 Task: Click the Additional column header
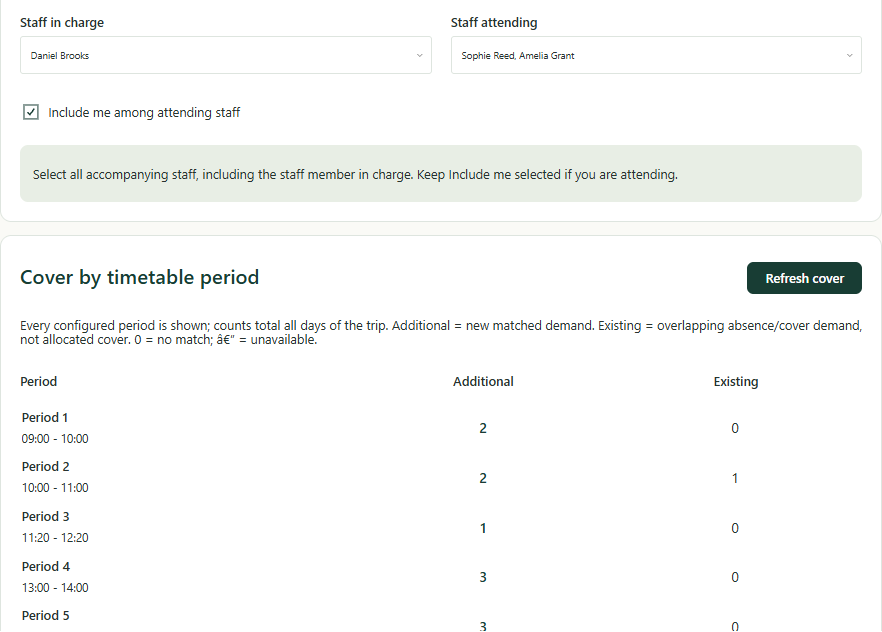pyautogui.click(x=483, y=381)
